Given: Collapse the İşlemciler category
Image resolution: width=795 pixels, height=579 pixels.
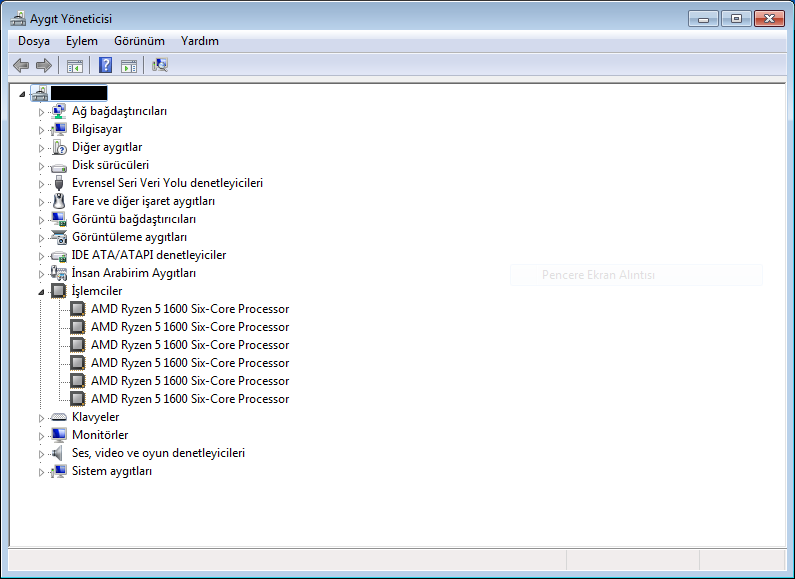Looking at the screenshot, I should (x=41, y=292).
